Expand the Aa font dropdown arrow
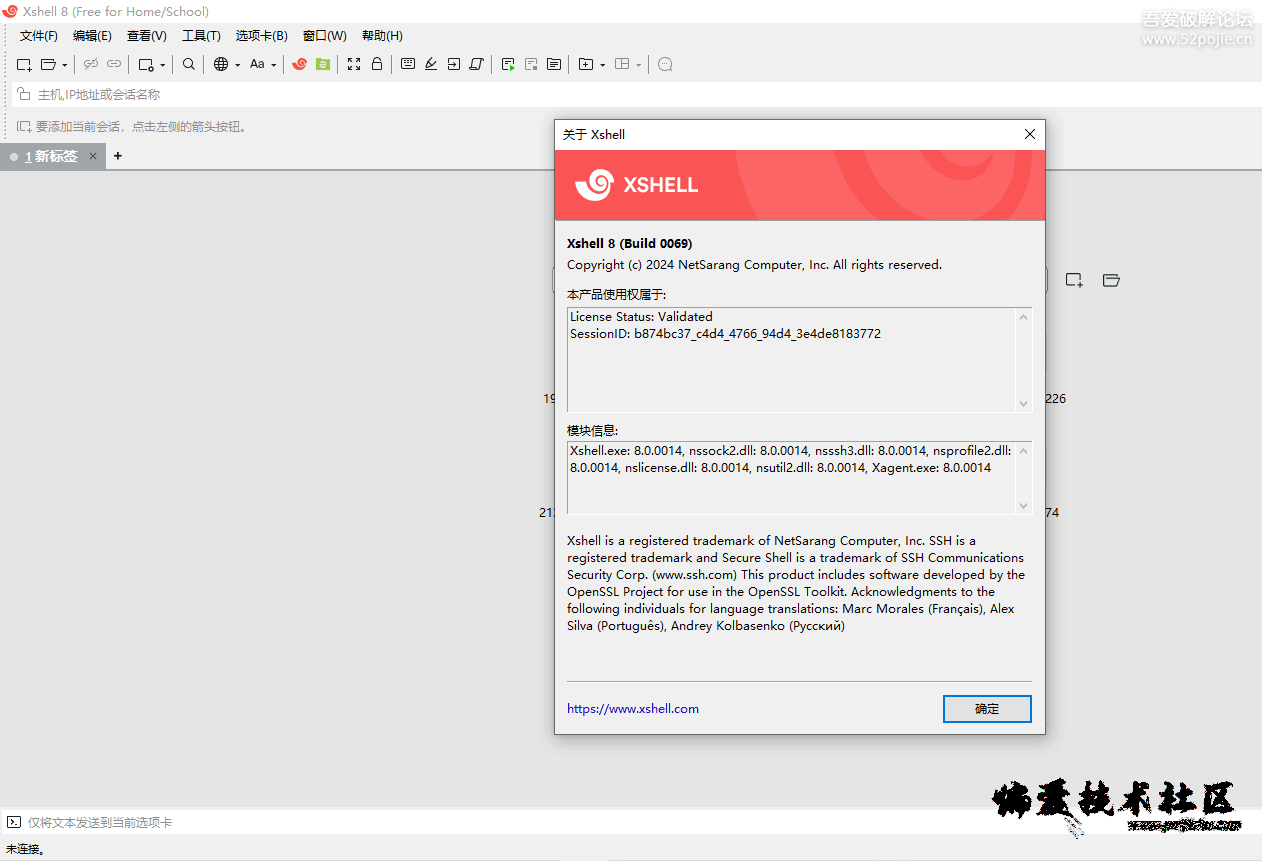This screenshot has height=861, width=1262. pyautogui.click(x=273, y=65)
